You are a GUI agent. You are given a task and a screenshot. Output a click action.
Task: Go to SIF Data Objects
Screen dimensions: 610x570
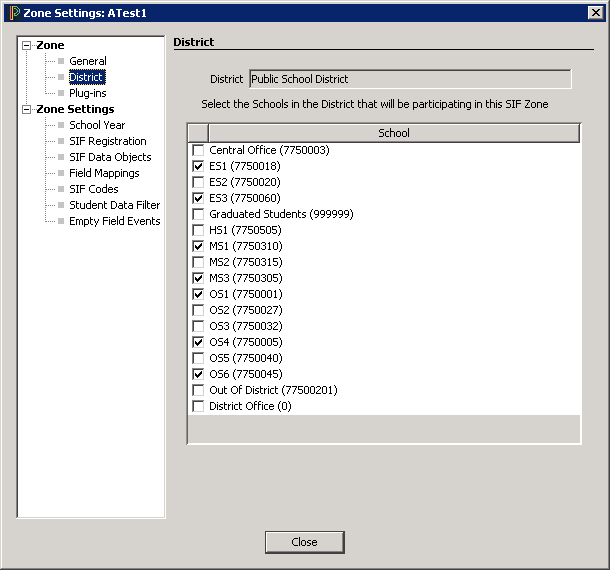click(x=110, y=157)
